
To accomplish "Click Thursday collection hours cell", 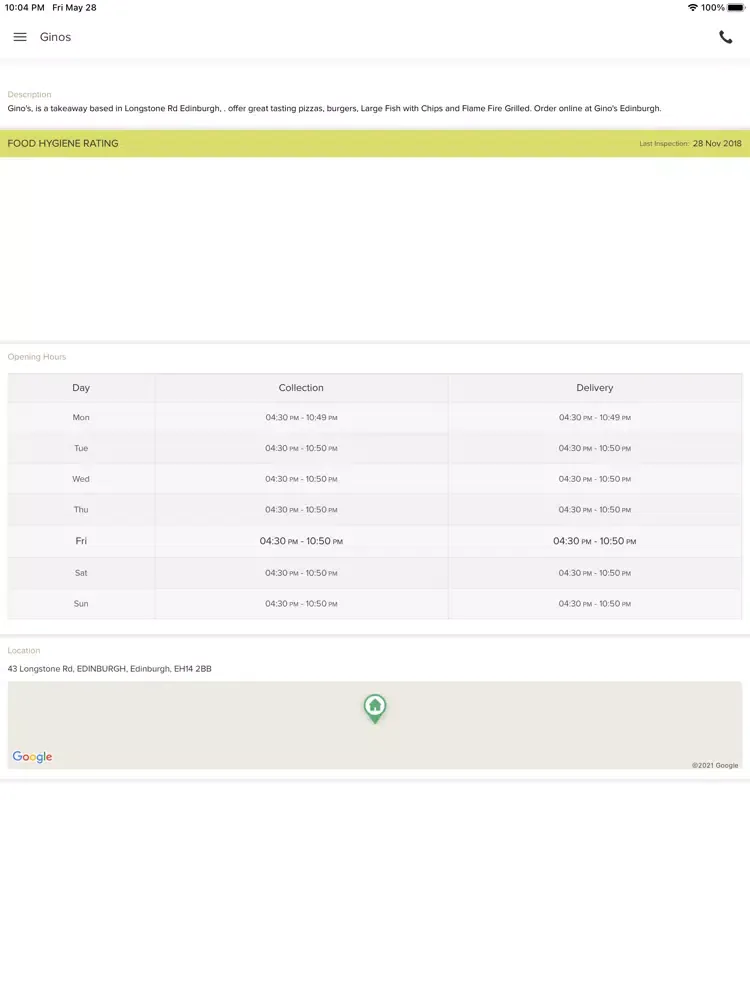I will (x=301, y=510).
